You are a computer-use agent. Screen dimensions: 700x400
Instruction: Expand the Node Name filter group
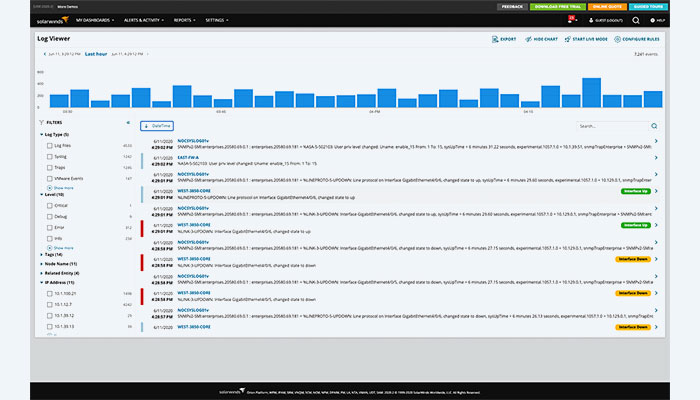pyautogui.click(x=42, y=264)
